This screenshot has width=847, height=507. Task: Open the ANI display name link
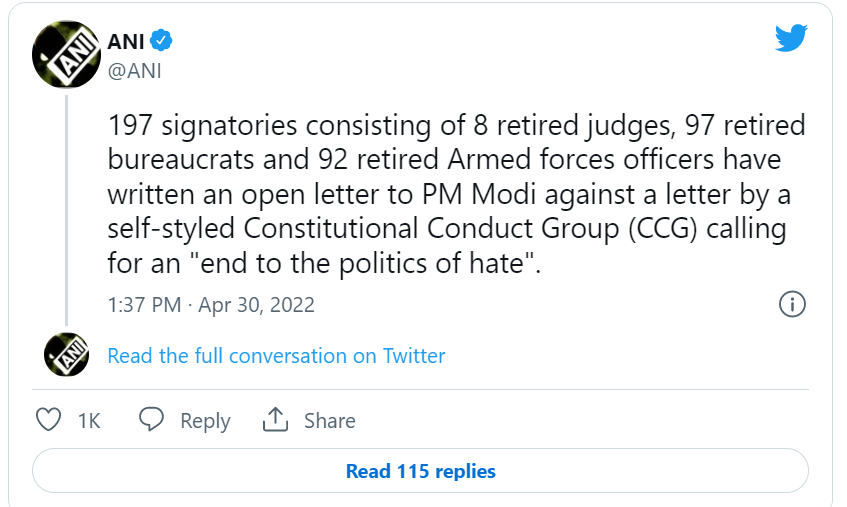[126, 41]
